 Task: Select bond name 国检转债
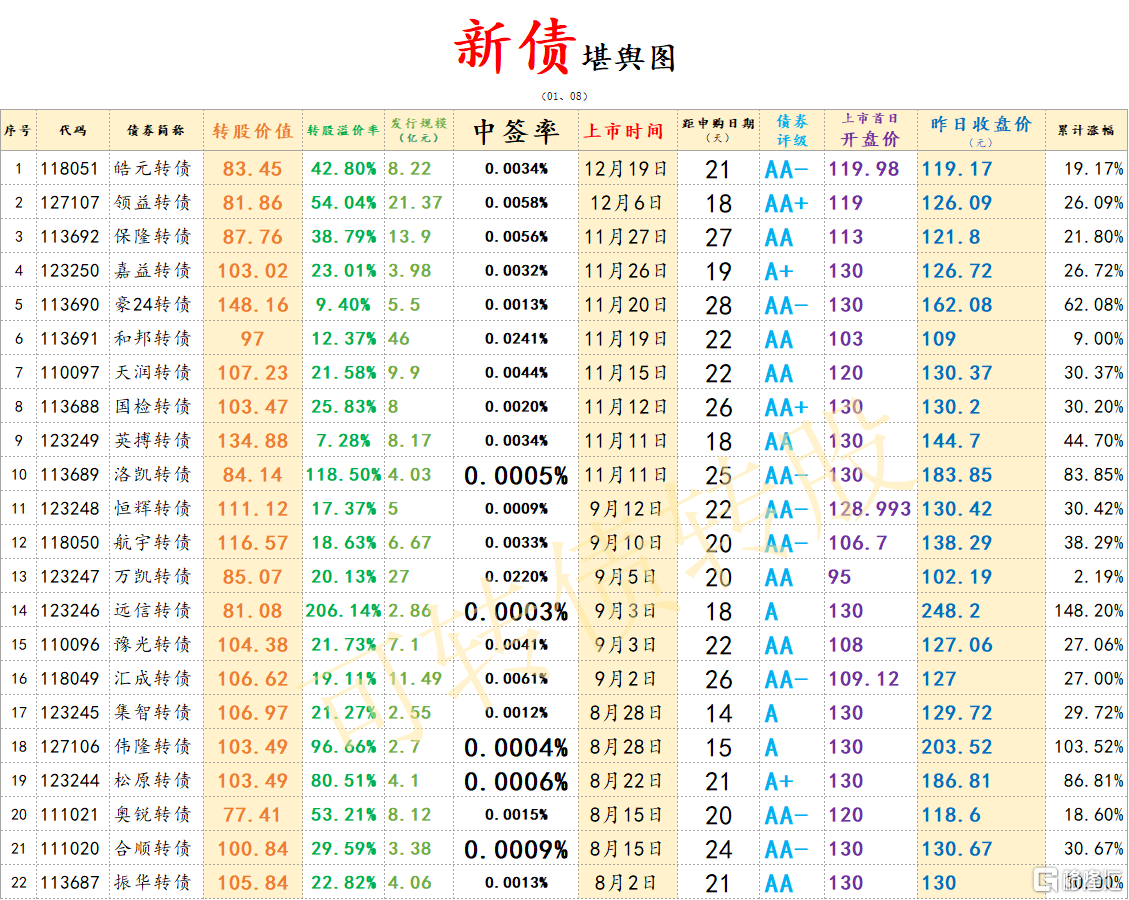coord(153,407)
